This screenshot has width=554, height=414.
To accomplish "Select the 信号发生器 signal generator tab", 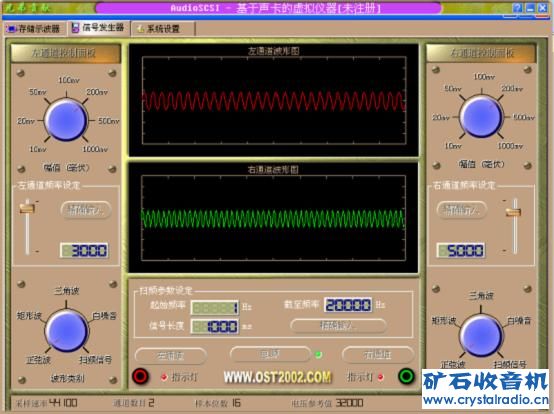I will click(98, 27).
